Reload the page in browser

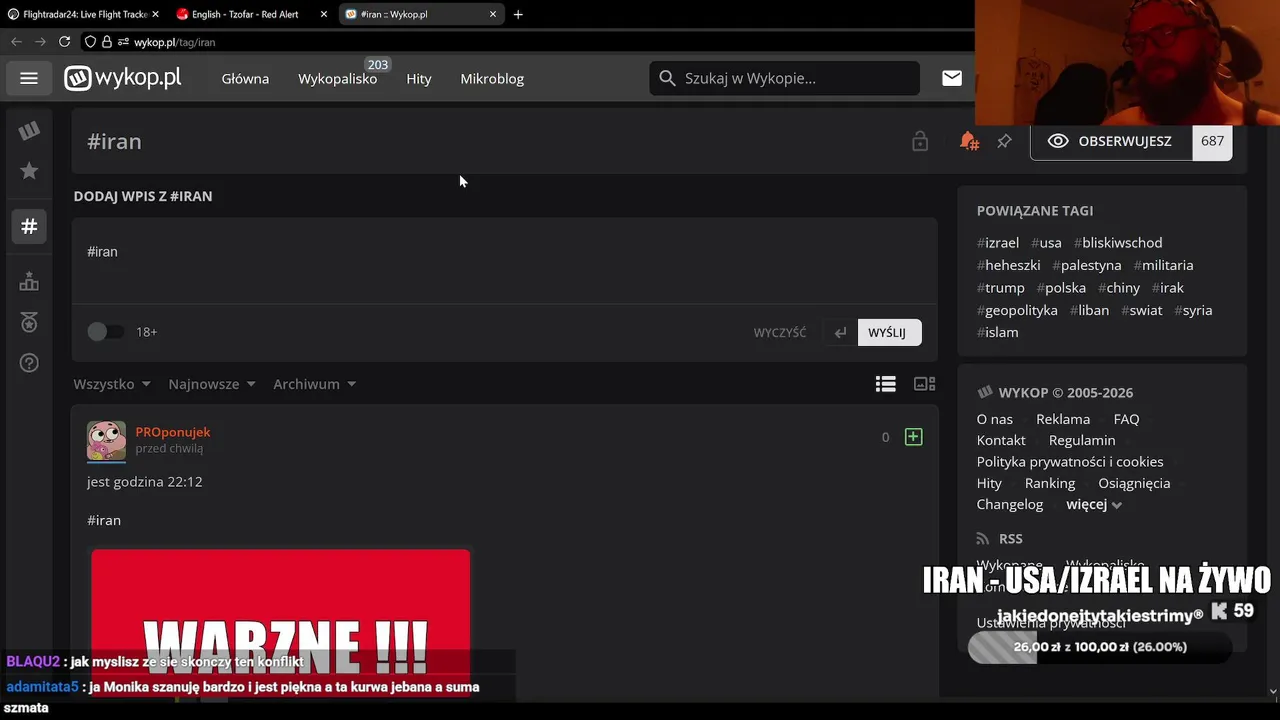click(64, 42)
